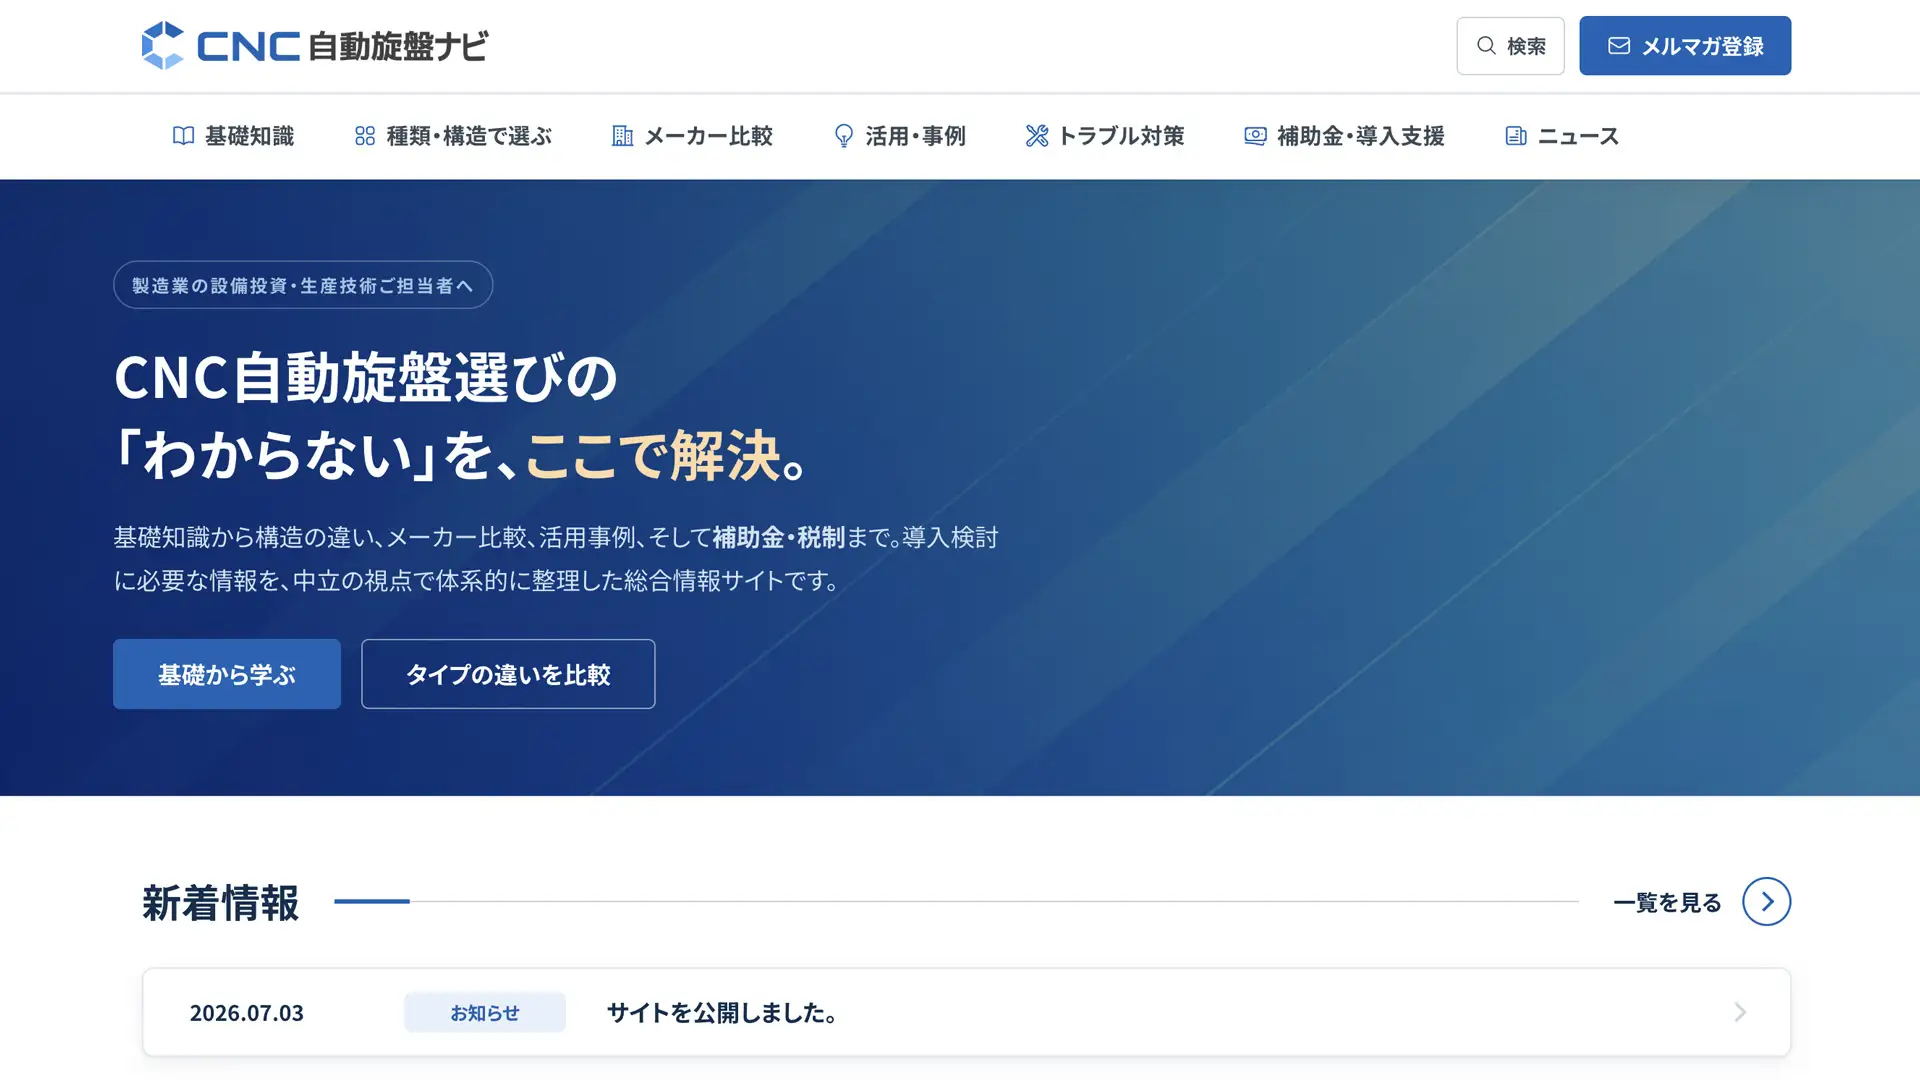The width and height of the screenshot is (1920, 1080).
Task: Open the 一覧を見る link
Action: click(1667, 902)
